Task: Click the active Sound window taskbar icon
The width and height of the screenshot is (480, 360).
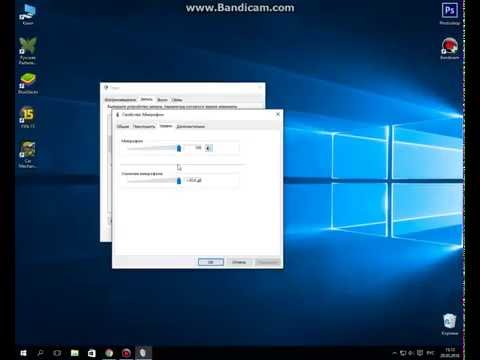Action: point(143,353)
